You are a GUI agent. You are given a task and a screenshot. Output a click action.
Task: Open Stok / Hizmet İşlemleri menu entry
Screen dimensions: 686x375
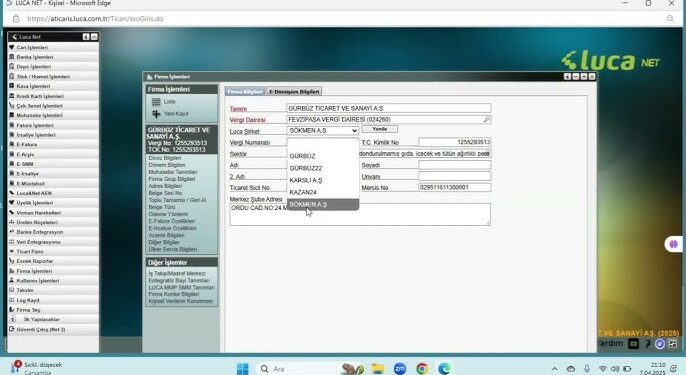[53, 77]
